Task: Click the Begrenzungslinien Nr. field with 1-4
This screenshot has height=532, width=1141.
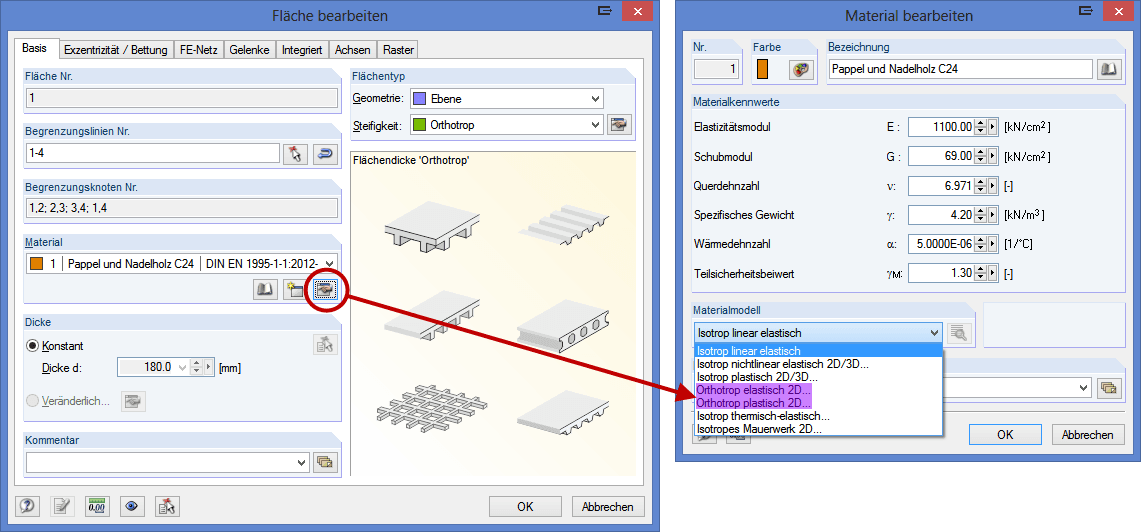Action: pos(153,154)
